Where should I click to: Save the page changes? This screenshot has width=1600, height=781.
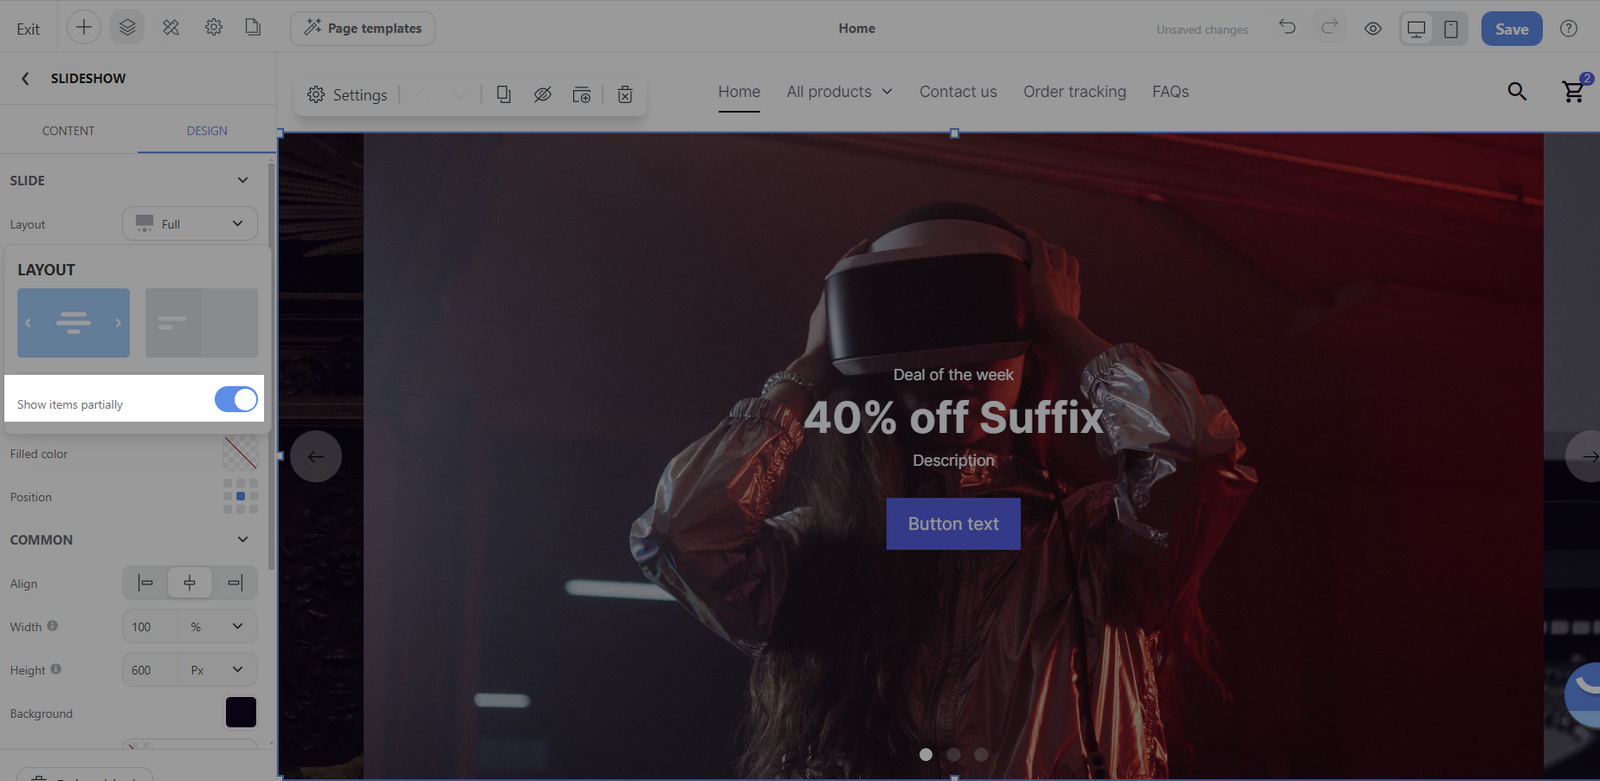tap(1511, 29)
